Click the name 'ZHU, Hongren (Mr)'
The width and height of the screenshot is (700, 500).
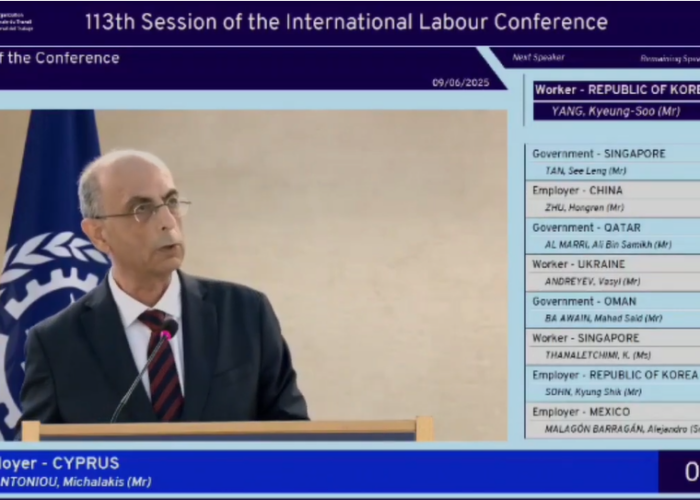tap(584, 208)
